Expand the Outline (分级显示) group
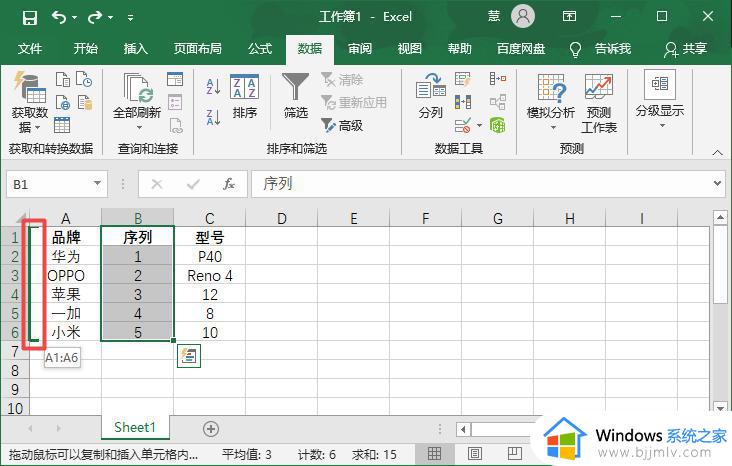Screen dimensions: 732x466 coord(660,100)
